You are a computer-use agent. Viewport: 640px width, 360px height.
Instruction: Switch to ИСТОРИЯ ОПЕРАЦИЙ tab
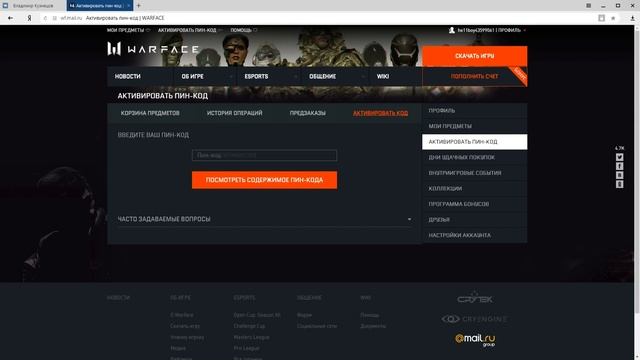tap(235, 113)
